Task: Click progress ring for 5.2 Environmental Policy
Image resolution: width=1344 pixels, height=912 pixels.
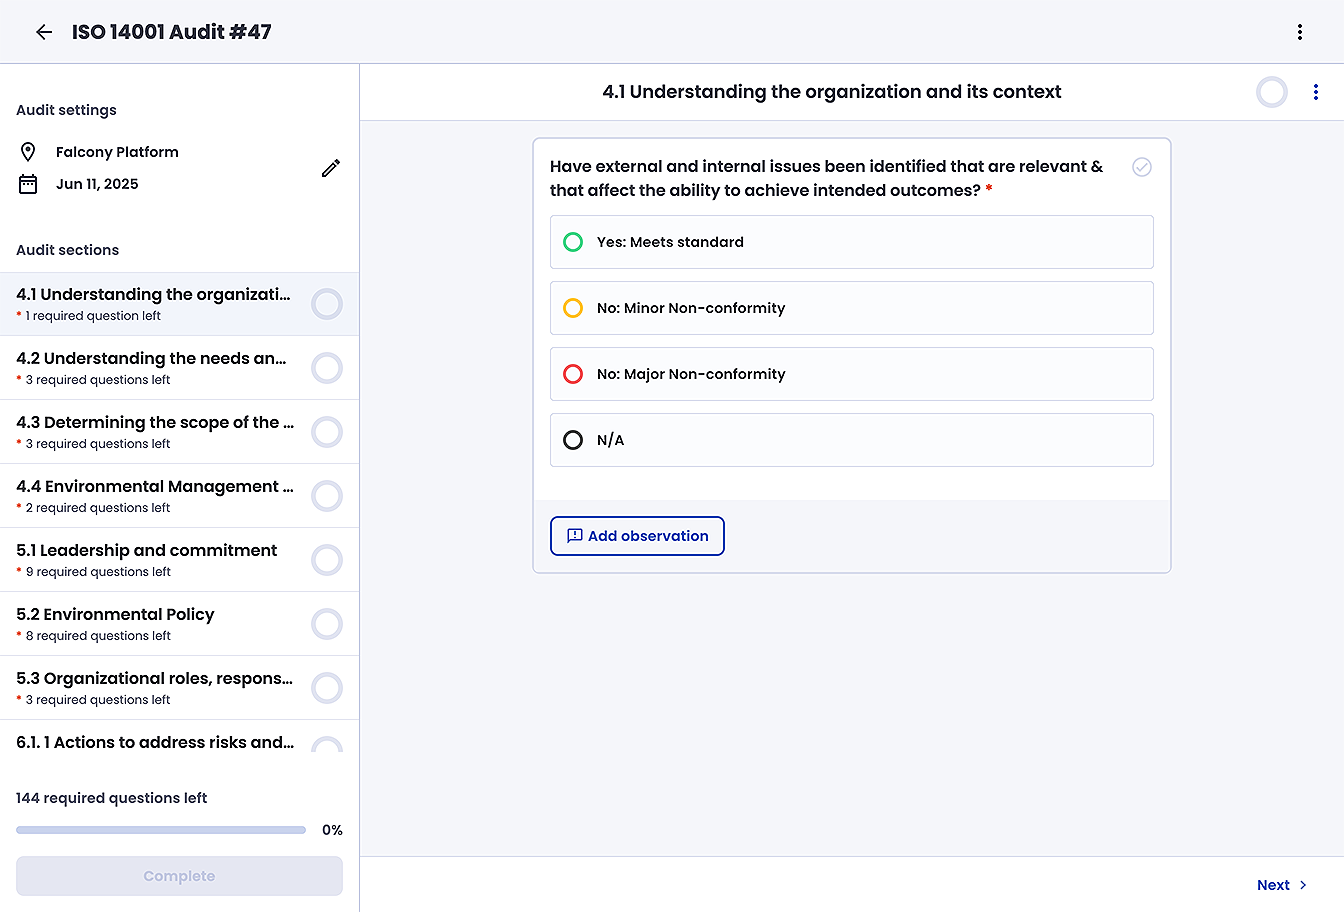Action: point(327,624)
